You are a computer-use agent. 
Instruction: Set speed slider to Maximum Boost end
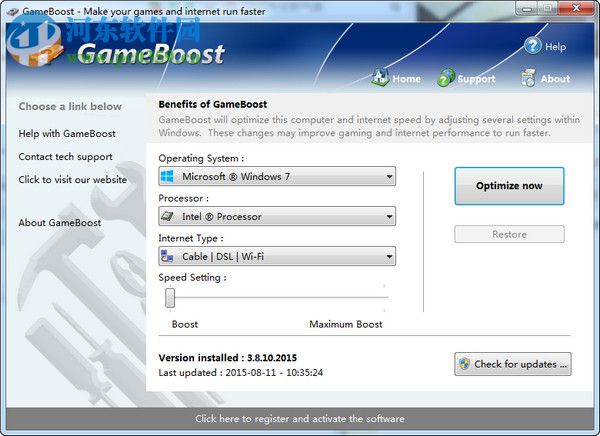(386, 297)
